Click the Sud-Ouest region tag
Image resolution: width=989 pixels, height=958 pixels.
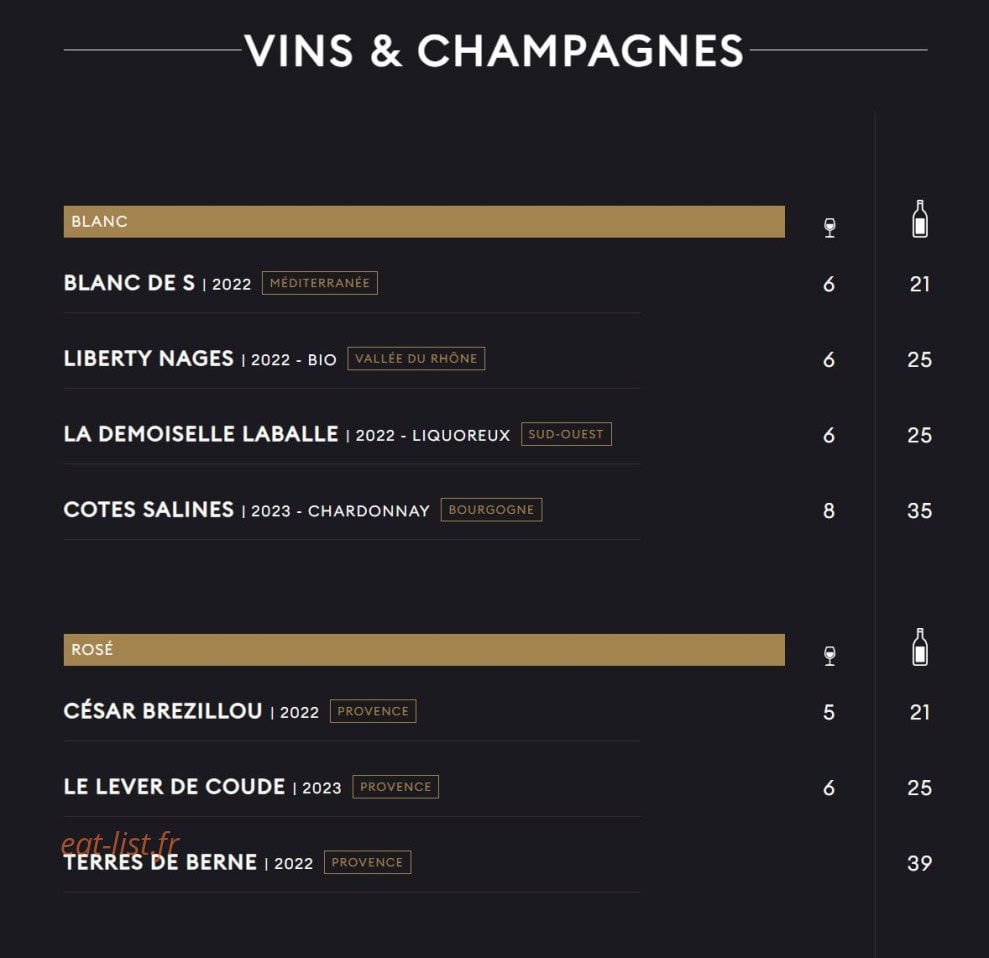[x=566, y=434]
